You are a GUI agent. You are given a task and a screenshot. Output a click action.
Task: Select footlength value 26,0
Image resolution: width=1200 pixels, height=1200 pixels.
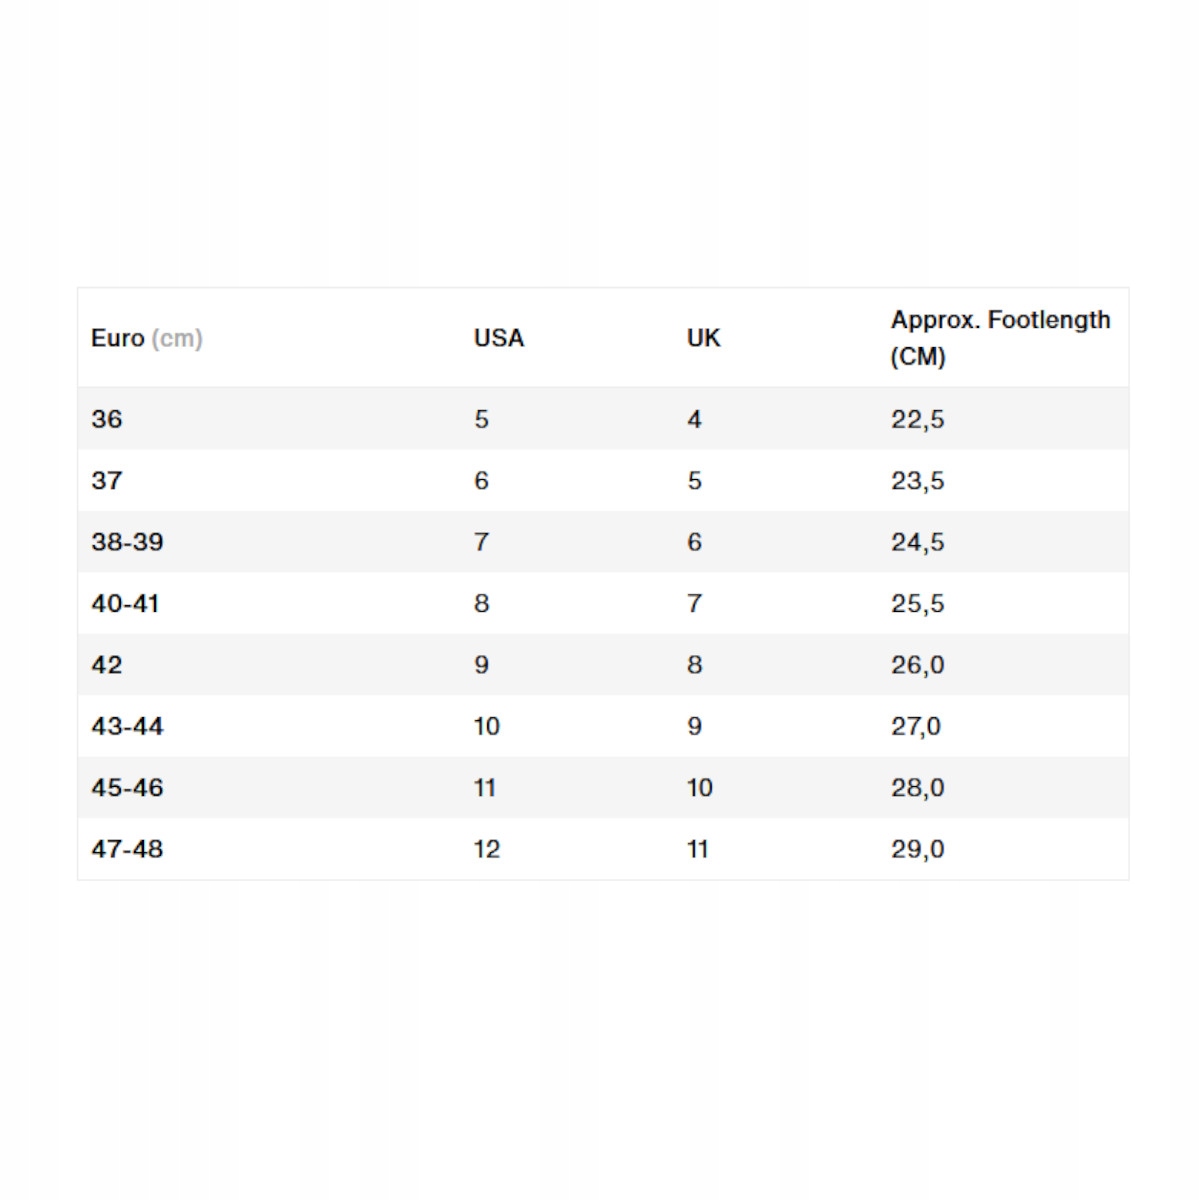[x=917, y=665]
